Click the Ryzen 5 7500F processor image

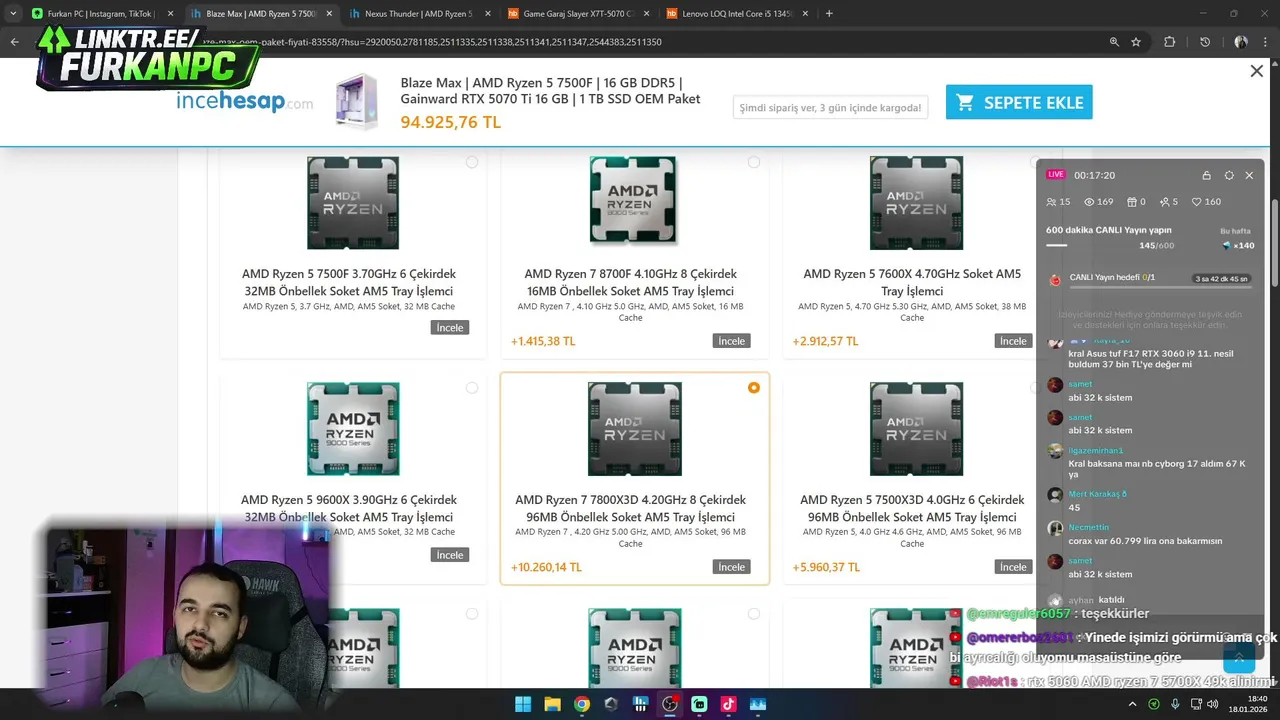353,203
